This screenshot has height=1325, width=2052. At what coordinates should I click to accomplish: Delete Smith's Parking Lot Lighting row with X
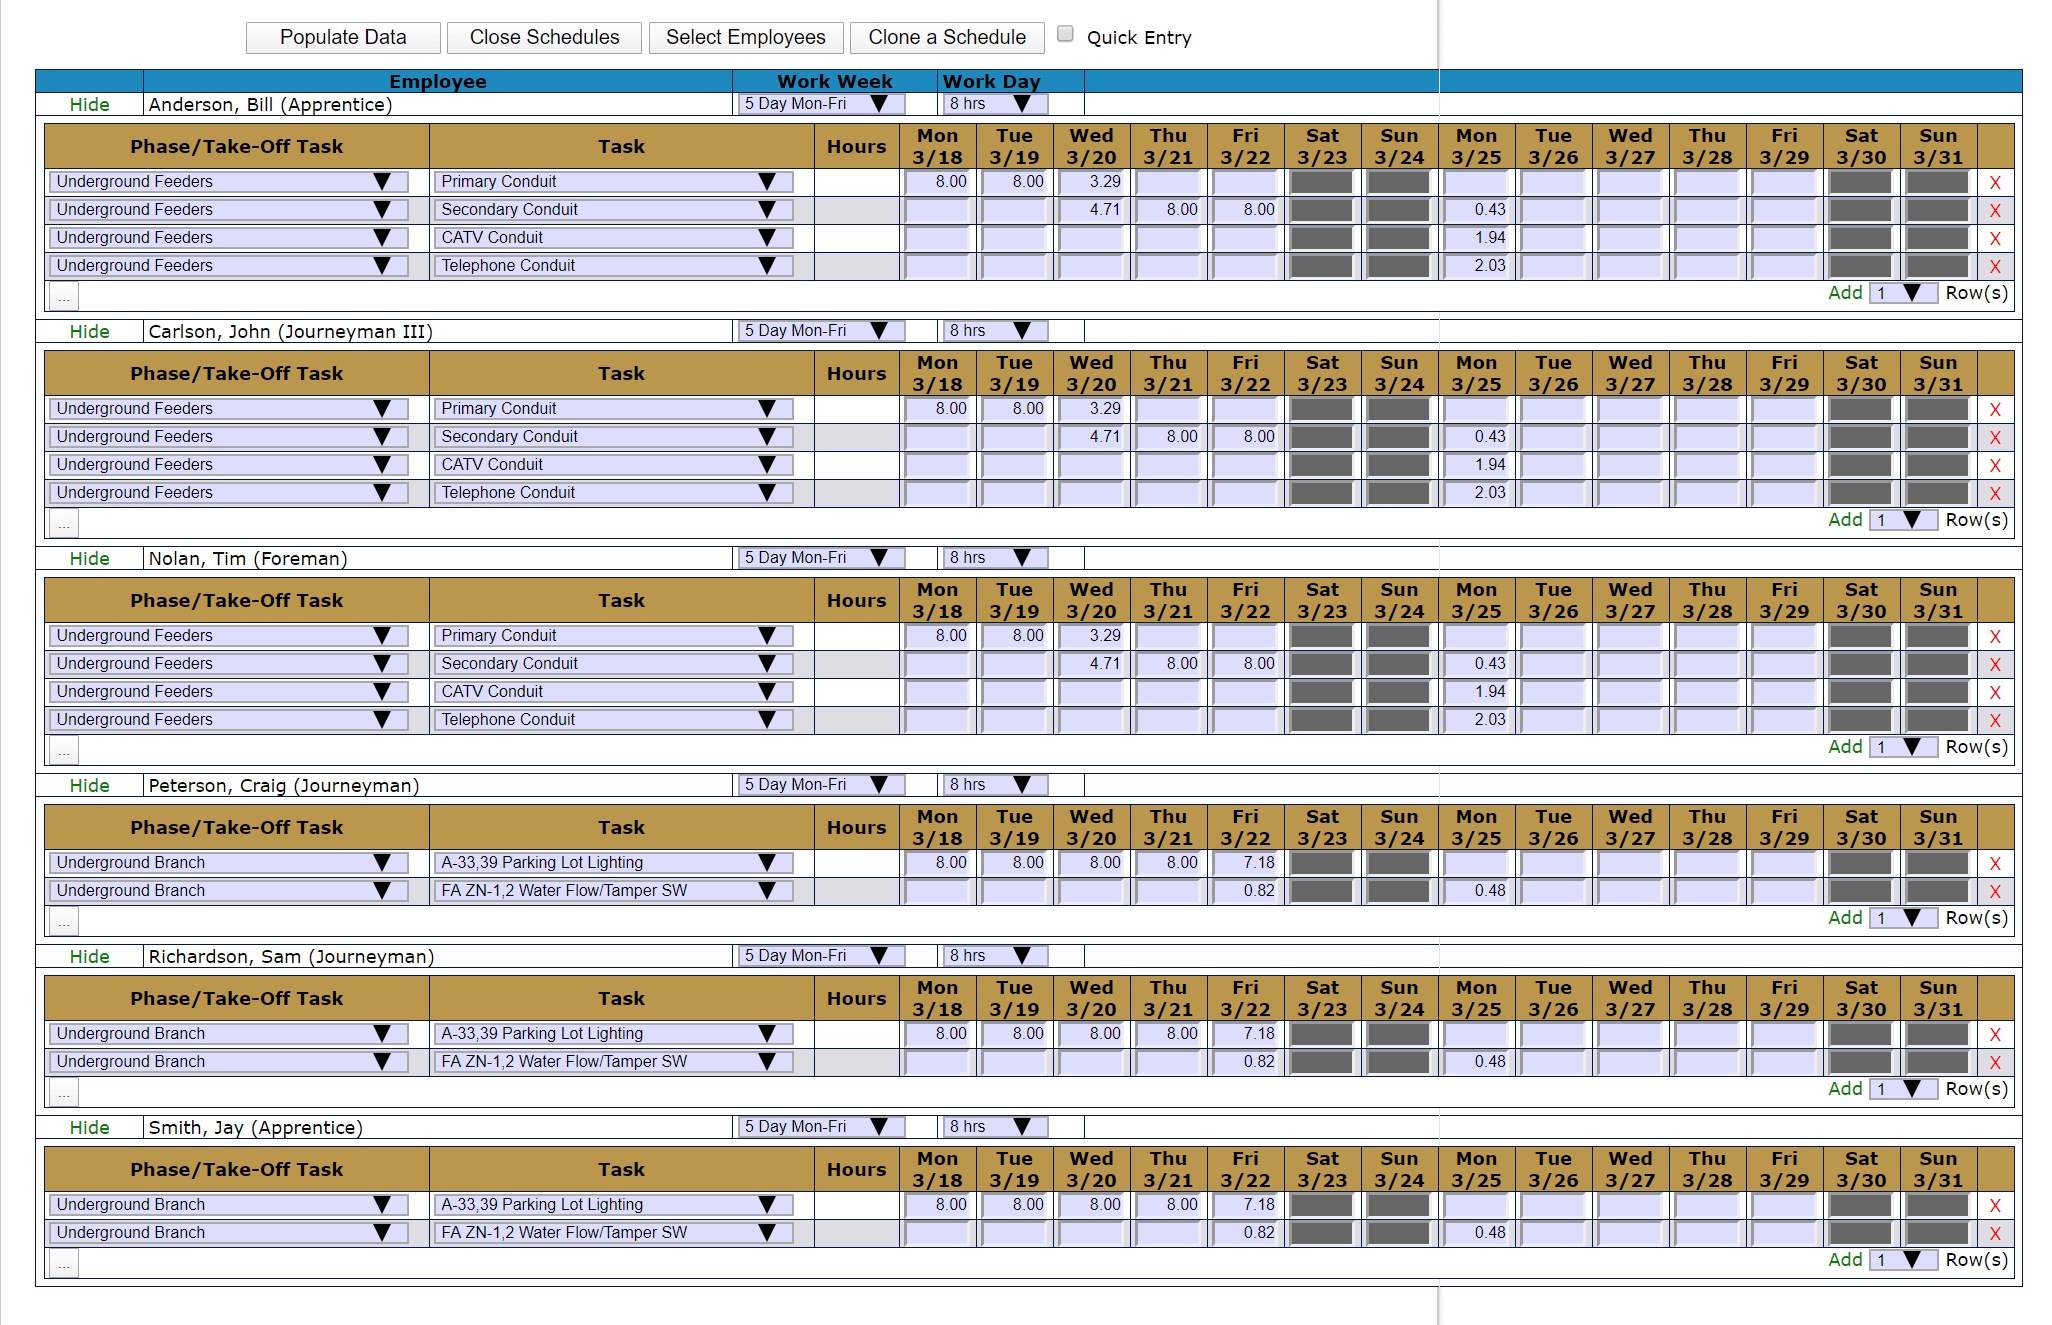point(1995,1205)
